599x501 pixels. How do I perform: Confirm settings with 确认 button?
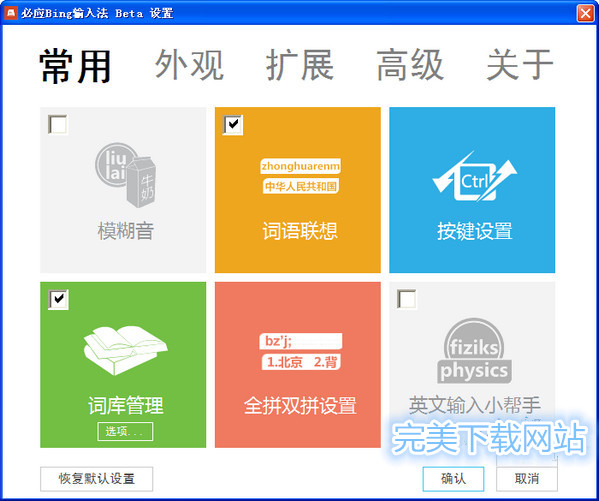click(453, 479)
